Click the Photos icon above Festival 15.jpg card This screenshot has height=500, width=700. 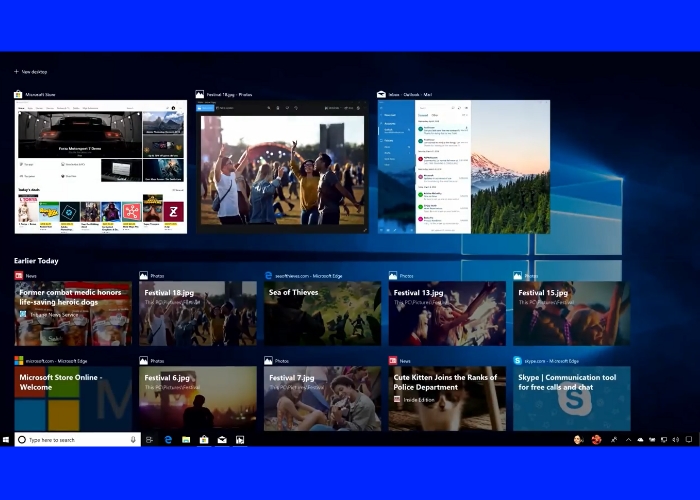pyautogui.click(x=517, y=275)
